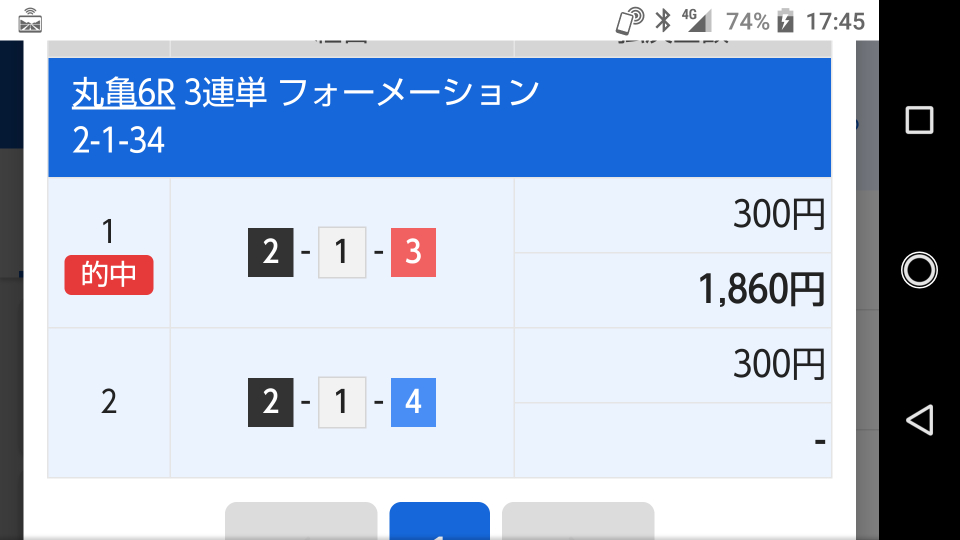Tap the 17:45 clock display
Image resolution: width=960 pixels, height=540 pixels.
pyautogui.click(x=835, y=21)
